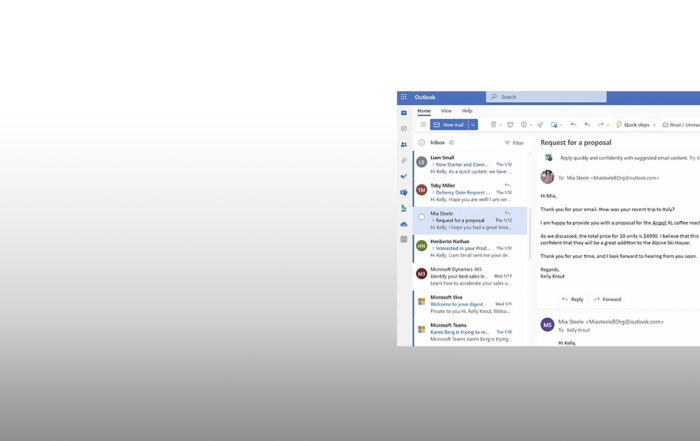
Task: Expand the Forward dropdown arrow
Action: tap(608, 125)
